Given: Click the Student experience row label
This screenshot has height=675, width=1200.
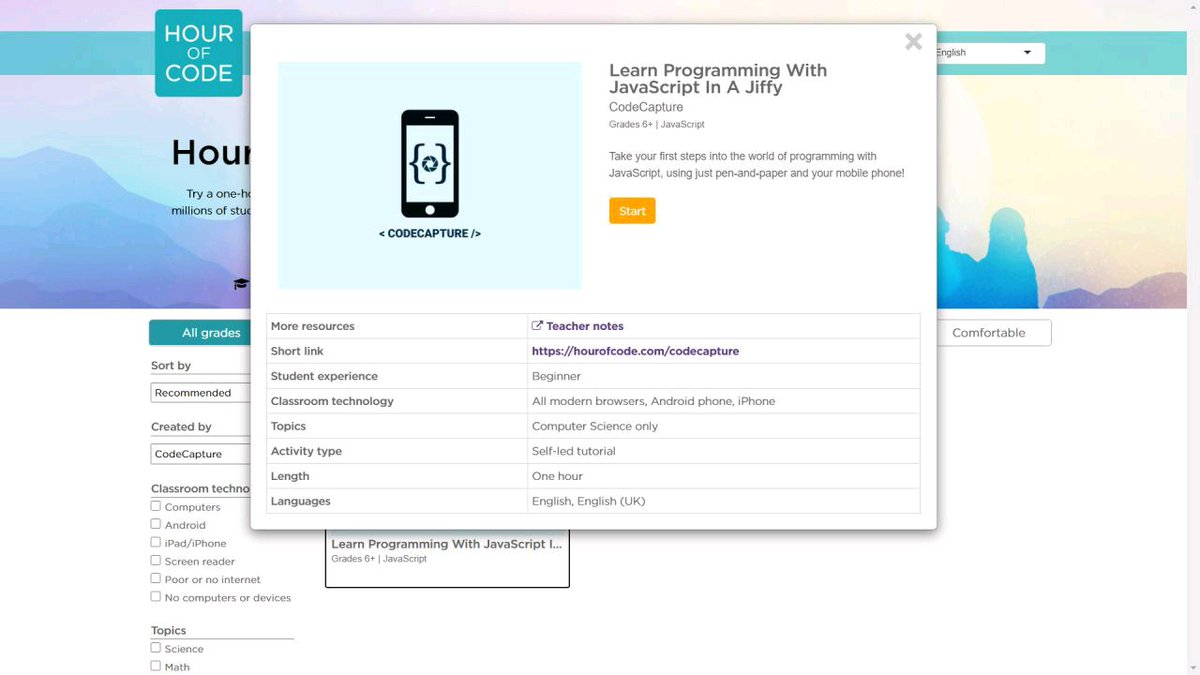Looking at the screenshot, I should click(x=324, y=376).
